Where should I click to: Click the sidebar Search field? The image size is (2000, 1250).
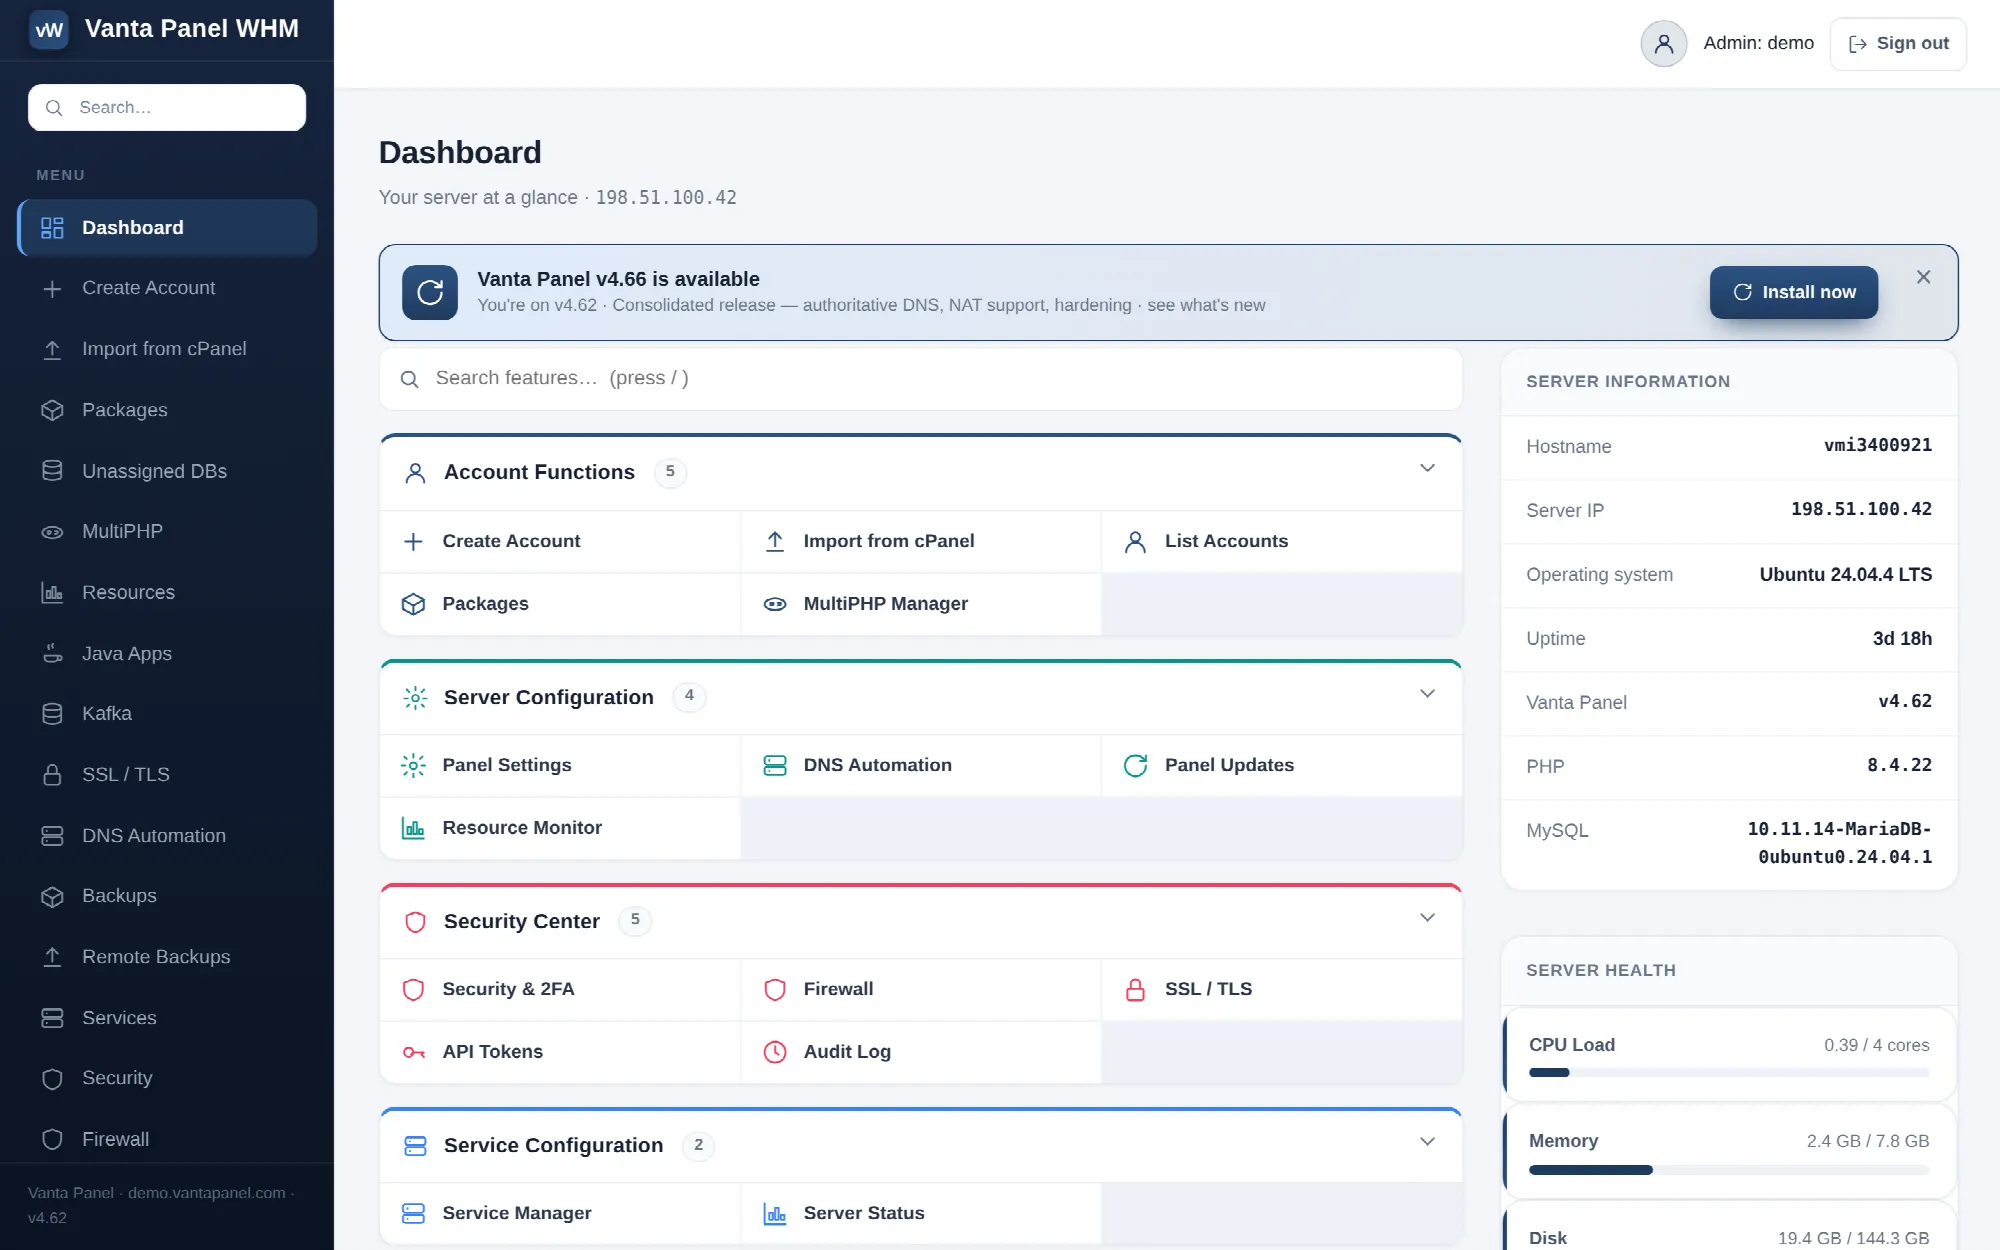(167, 107)
